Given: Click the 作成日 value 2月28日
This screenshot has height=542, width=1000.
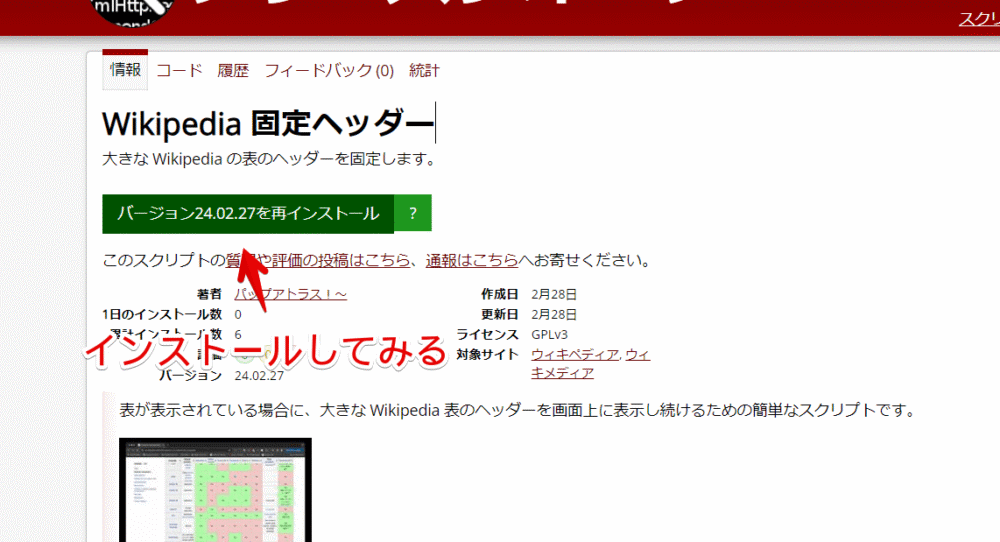Looking at the screenshot, I should 554,295.
